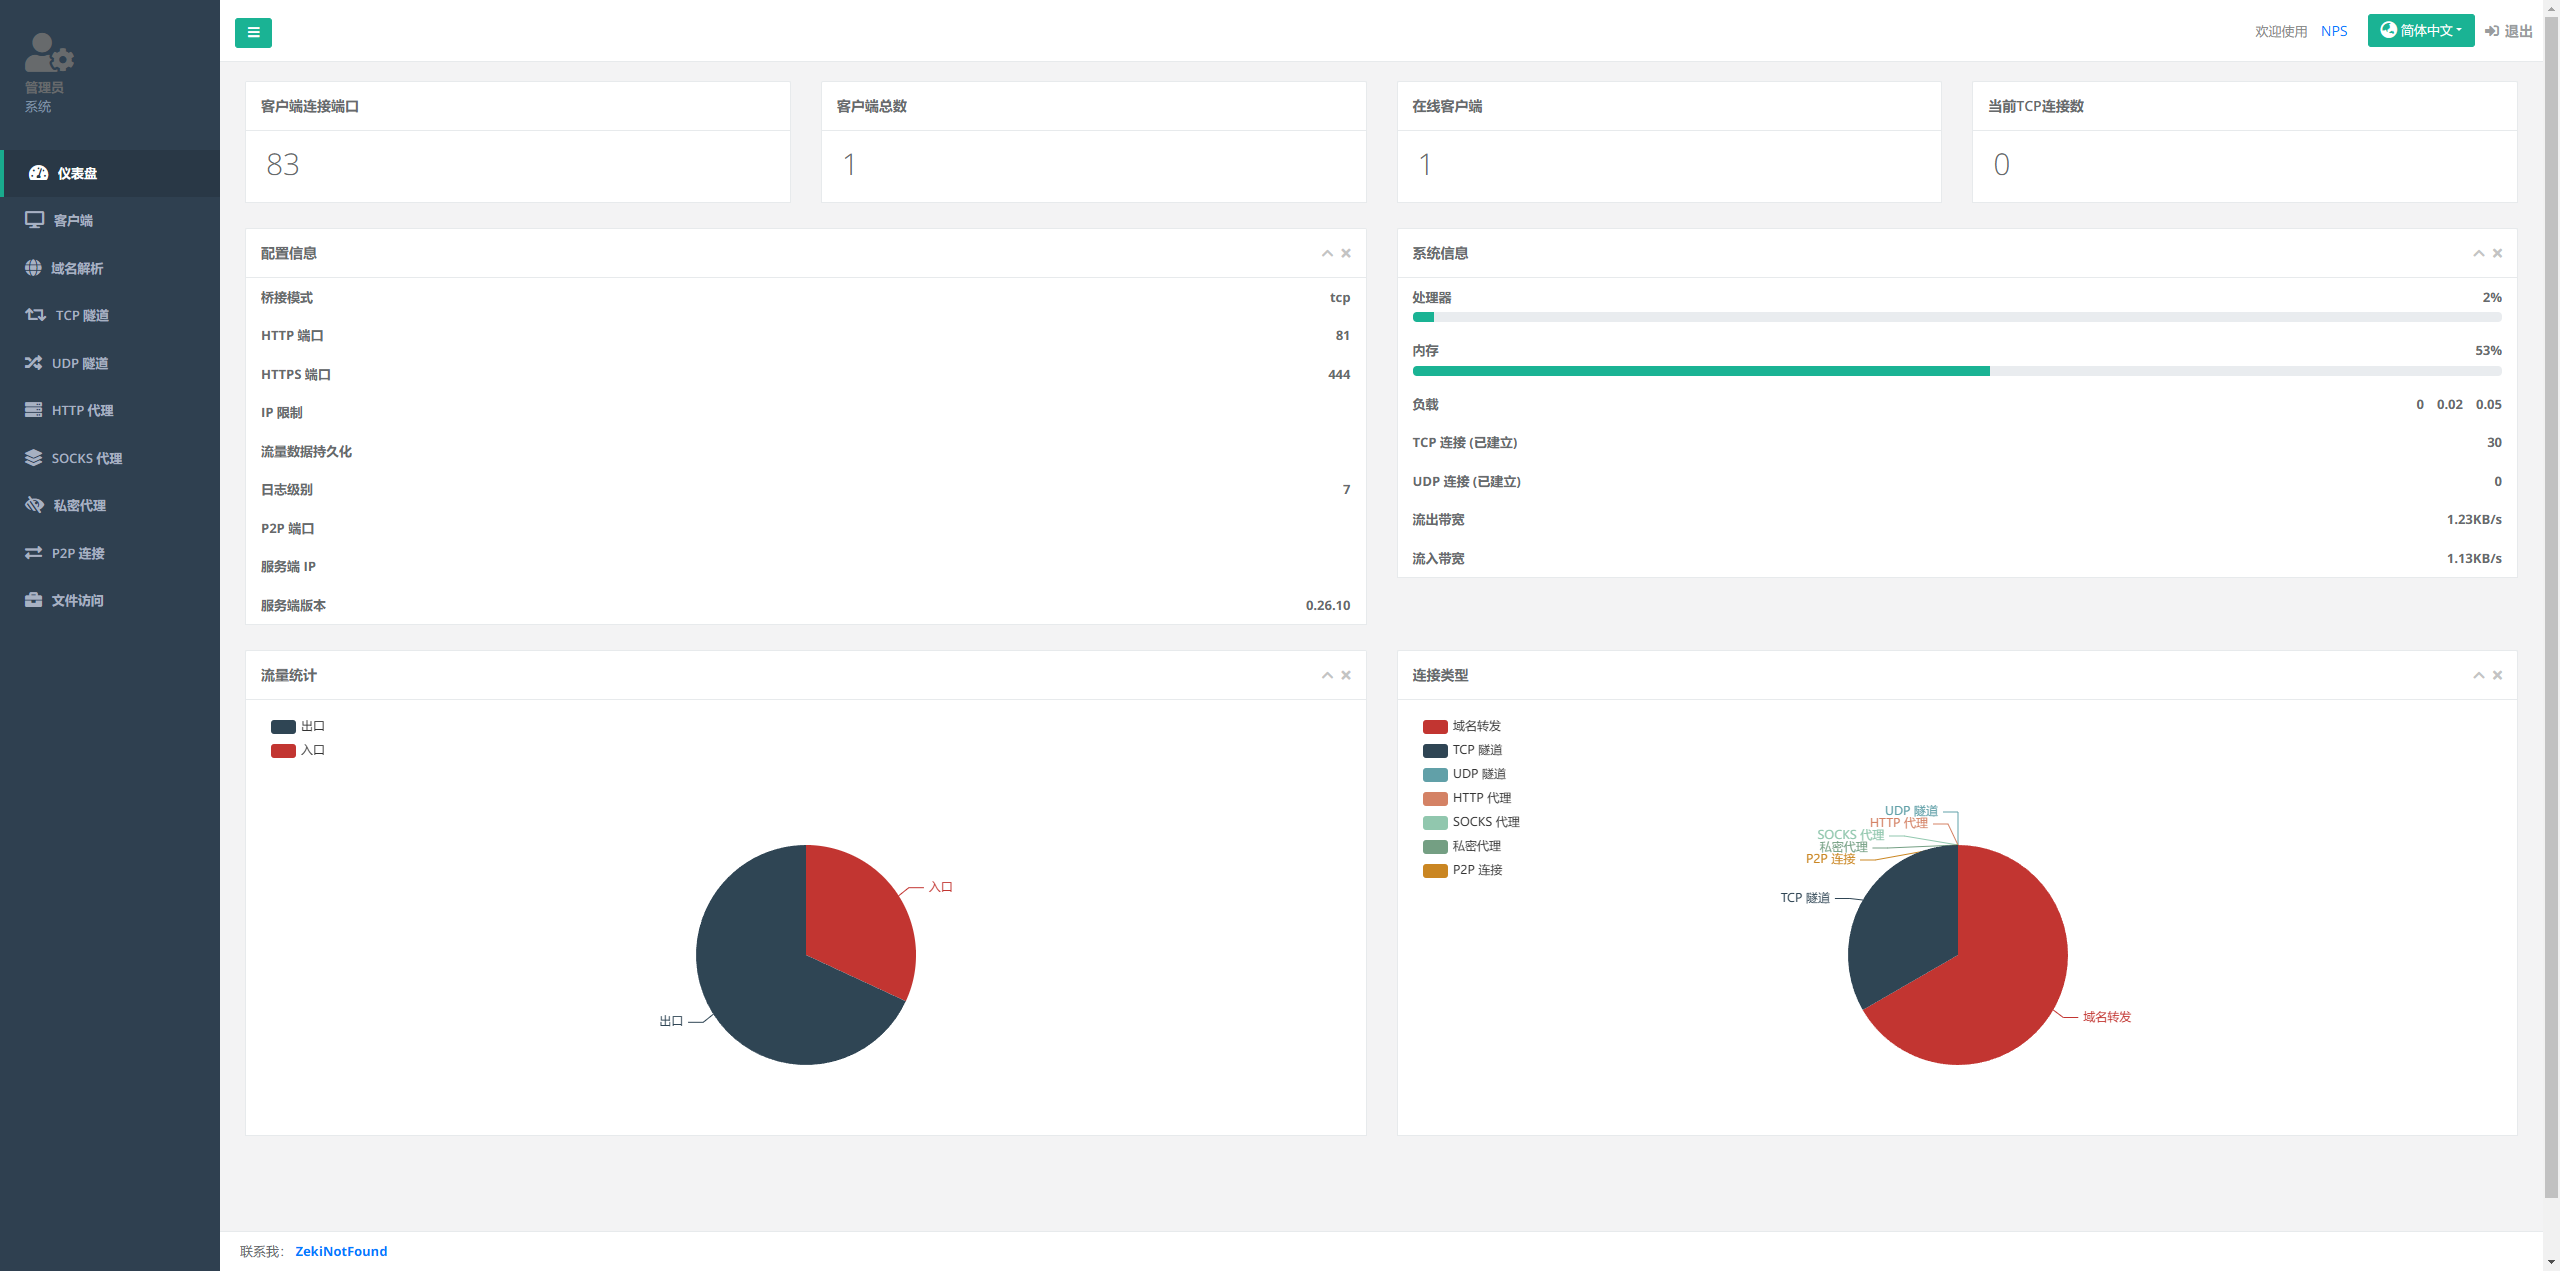Open HTTP 代理 in the sidebar

coord(110,410)
